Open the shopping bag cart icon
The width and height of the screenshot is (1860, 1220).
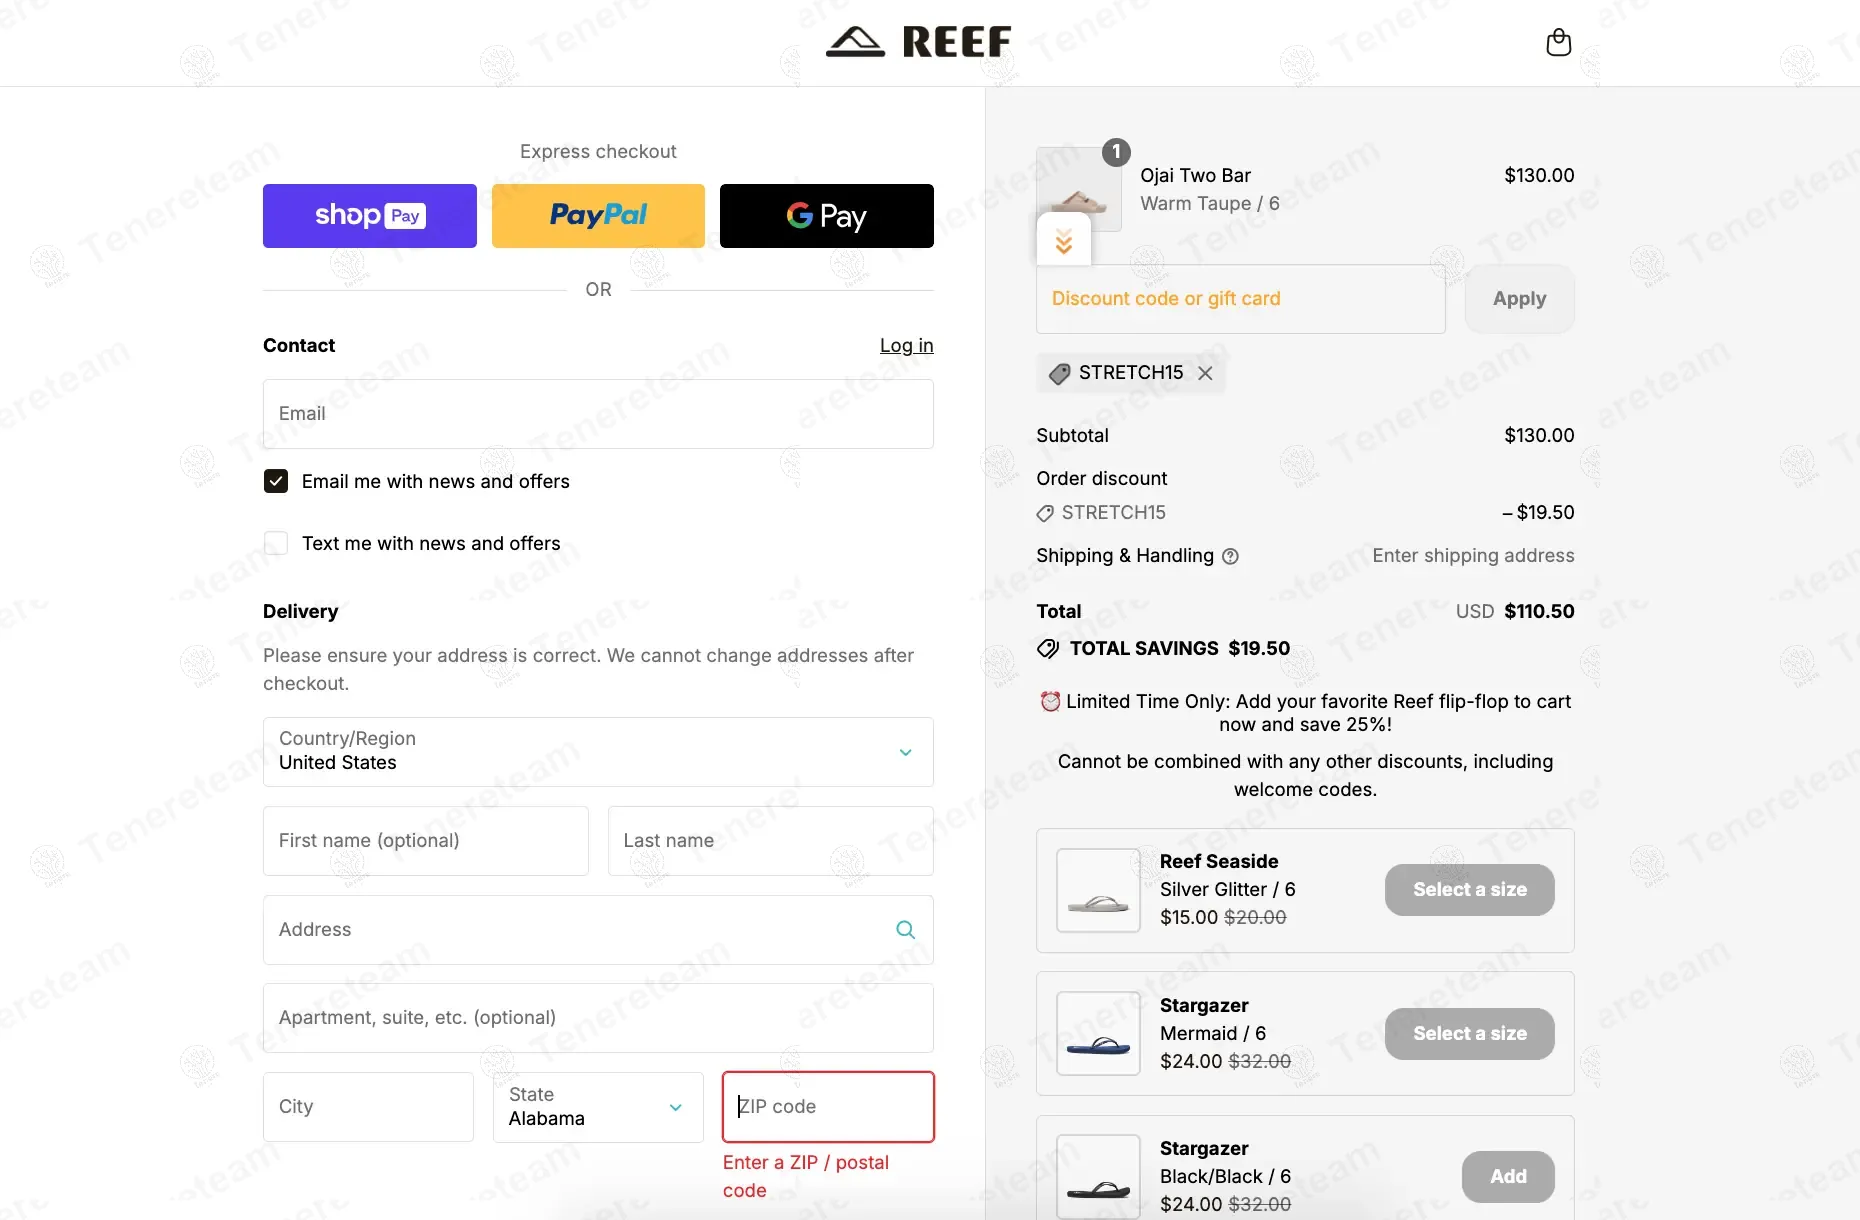tap(1558, 42)
